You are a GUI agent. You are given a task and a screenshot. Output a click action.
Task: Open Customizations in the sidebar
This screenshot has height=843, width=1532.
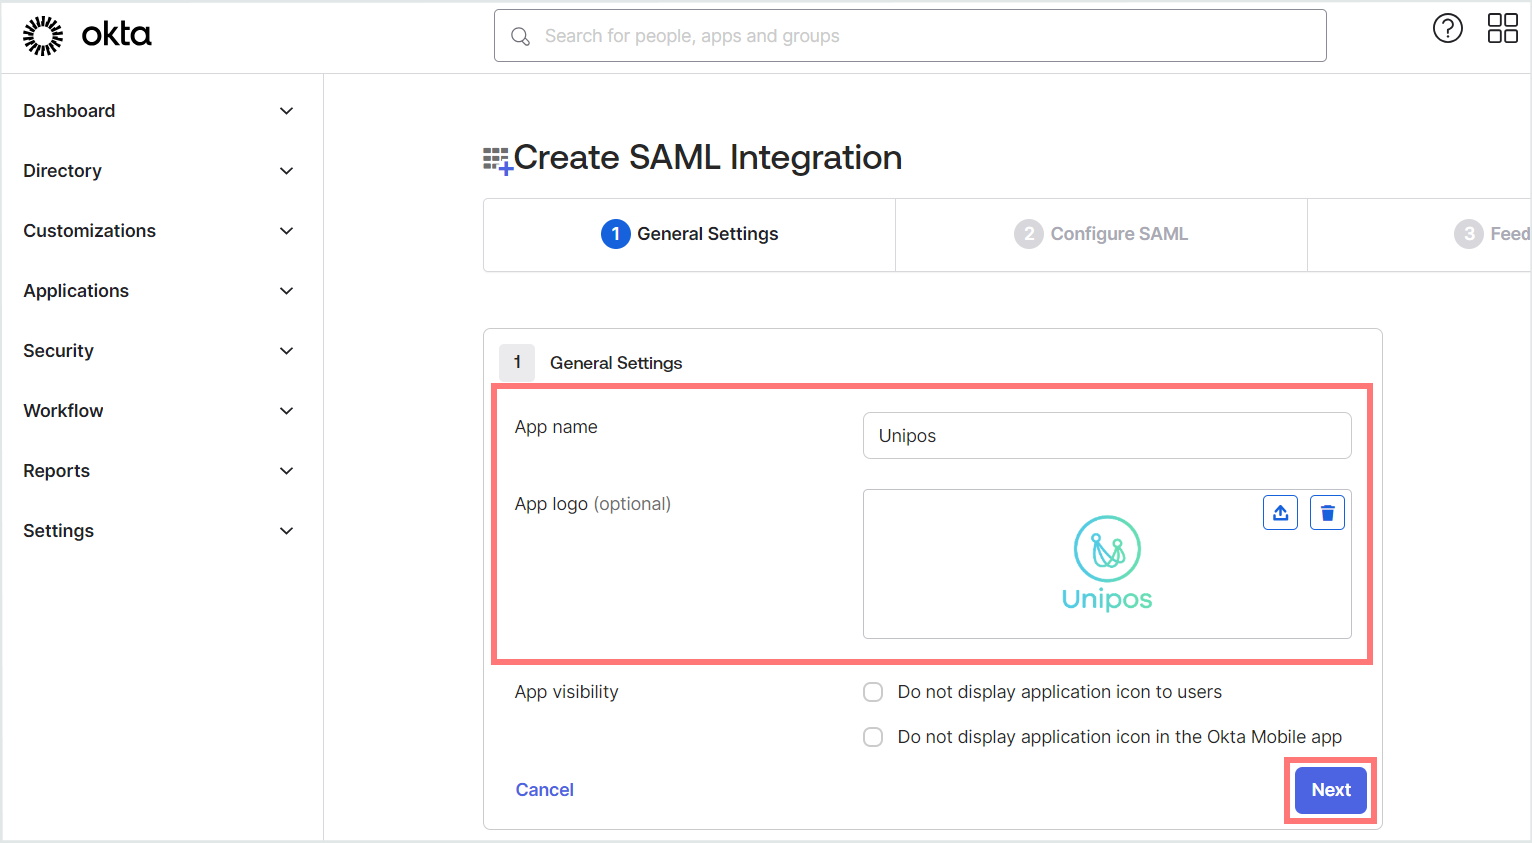(x=89, y=231)
